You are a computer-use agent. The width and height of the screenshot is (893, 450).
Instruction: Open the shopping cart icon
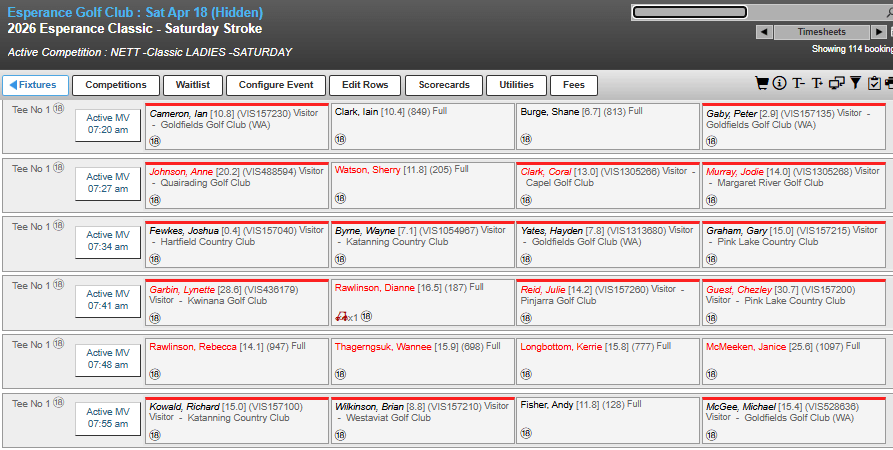click(762, 84)
